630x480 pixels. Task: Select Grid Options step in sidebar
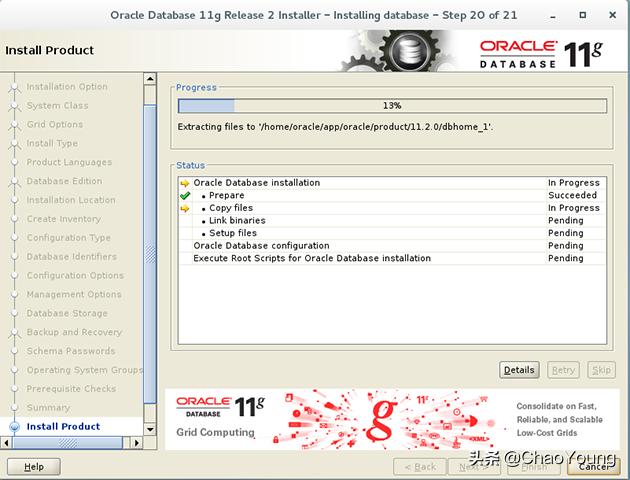[x=55, y=124]
